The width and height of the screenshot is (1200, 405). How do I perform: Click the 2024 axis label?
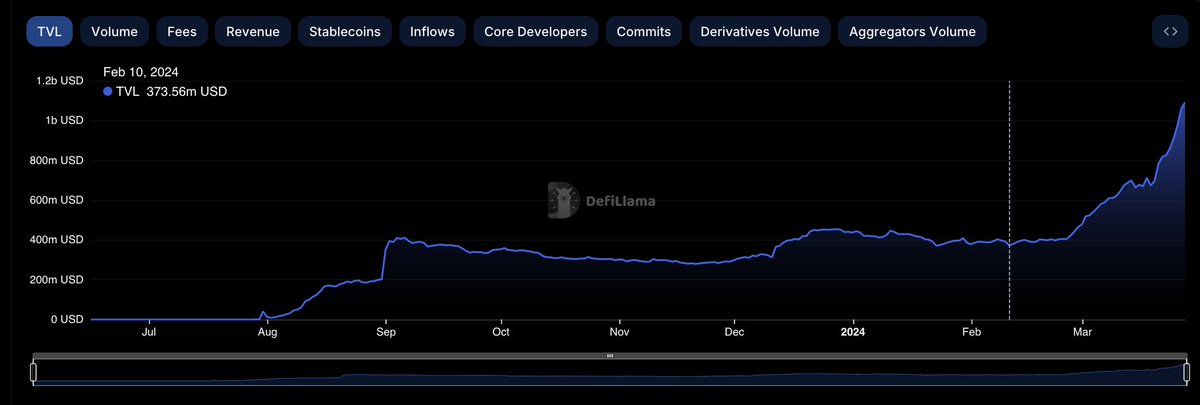[853, 332]
